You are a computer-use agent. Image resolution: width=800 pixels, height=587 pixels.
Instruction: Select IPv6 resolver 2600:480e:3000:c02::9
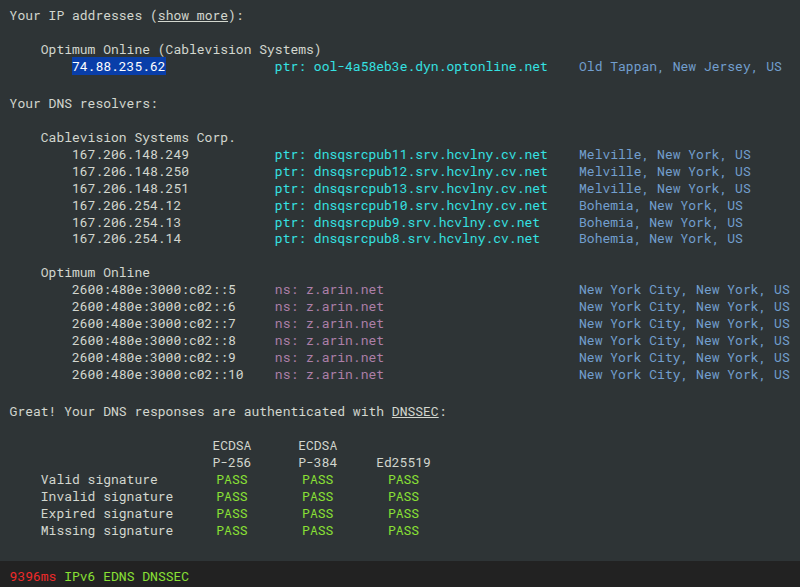[x=154, y=358]
